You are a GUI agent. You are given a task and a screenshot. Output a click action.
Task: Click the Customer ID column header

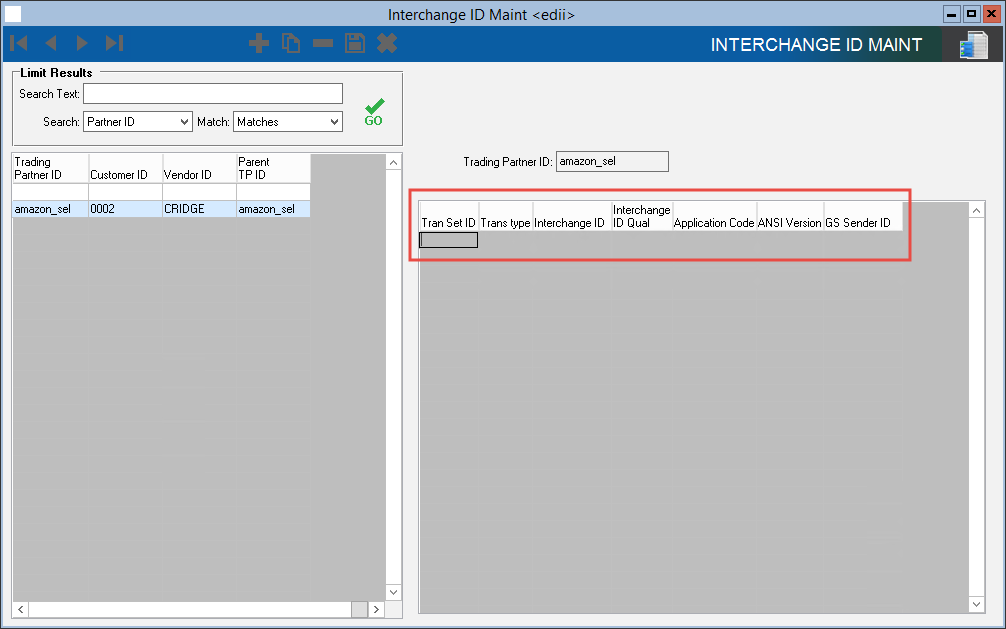[x=125, y=168]
